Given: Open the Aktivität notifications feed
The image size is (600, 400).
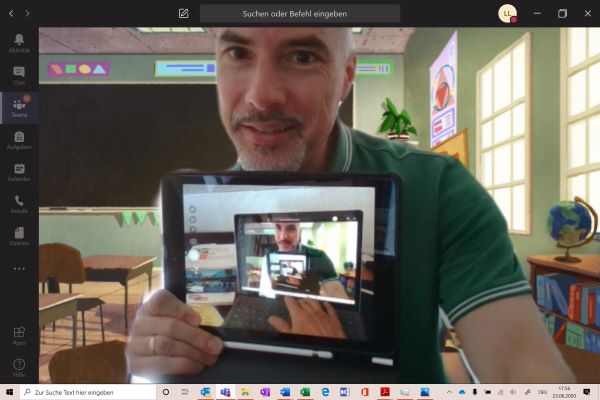Looking at the screenshot, I should [x=19, y=42].
